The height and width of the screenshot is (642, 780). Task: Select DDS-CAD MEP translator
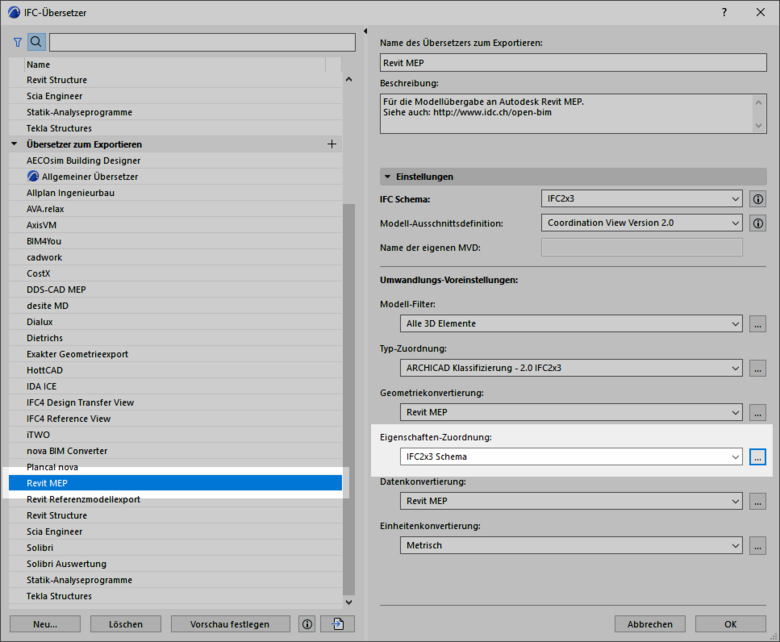175,289
